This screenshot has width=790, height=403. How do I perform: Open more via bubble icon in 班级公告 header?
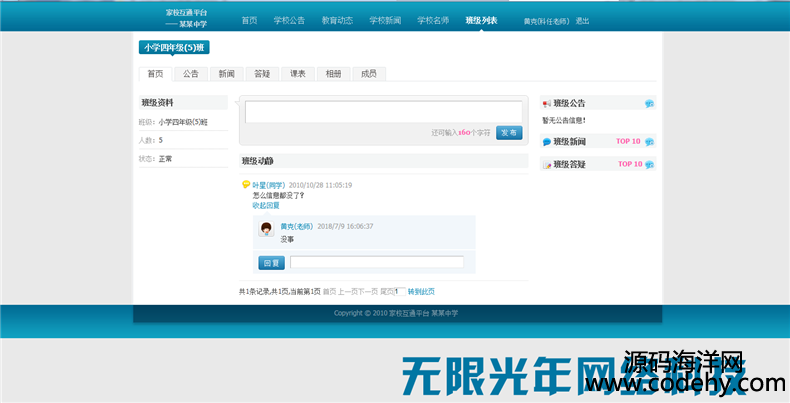[x=649, y=104]
